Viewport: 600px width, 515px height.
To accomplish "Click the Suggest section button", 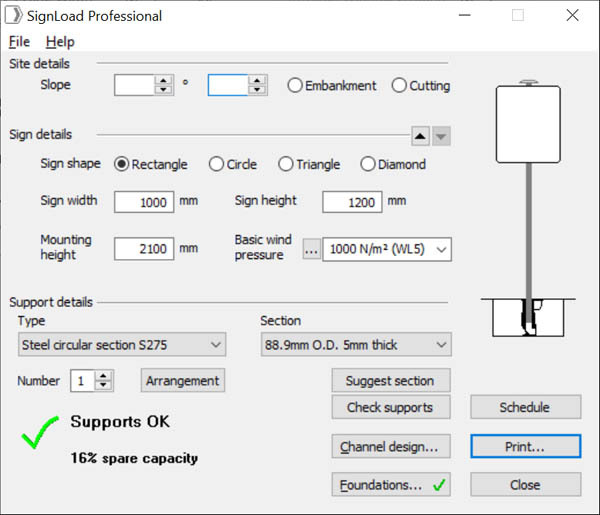I will pyautogui.click(x=390, y=381).
